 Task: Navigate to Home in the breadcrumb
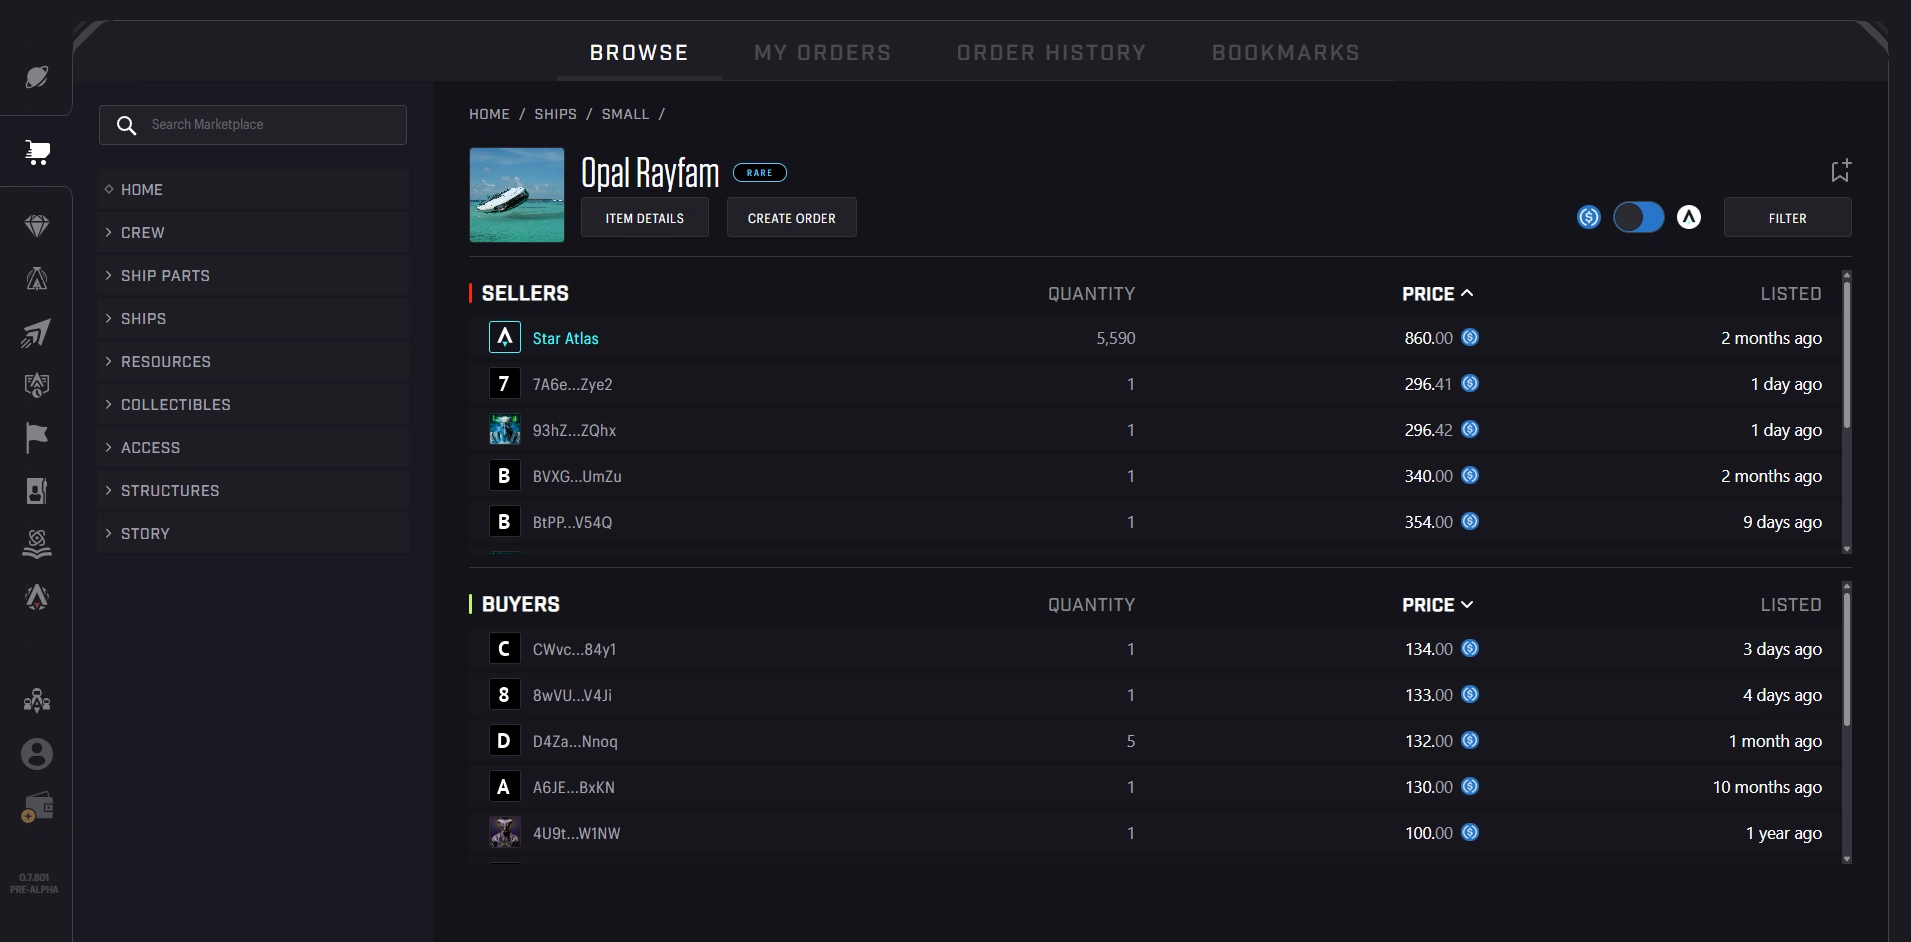(489, 114)
